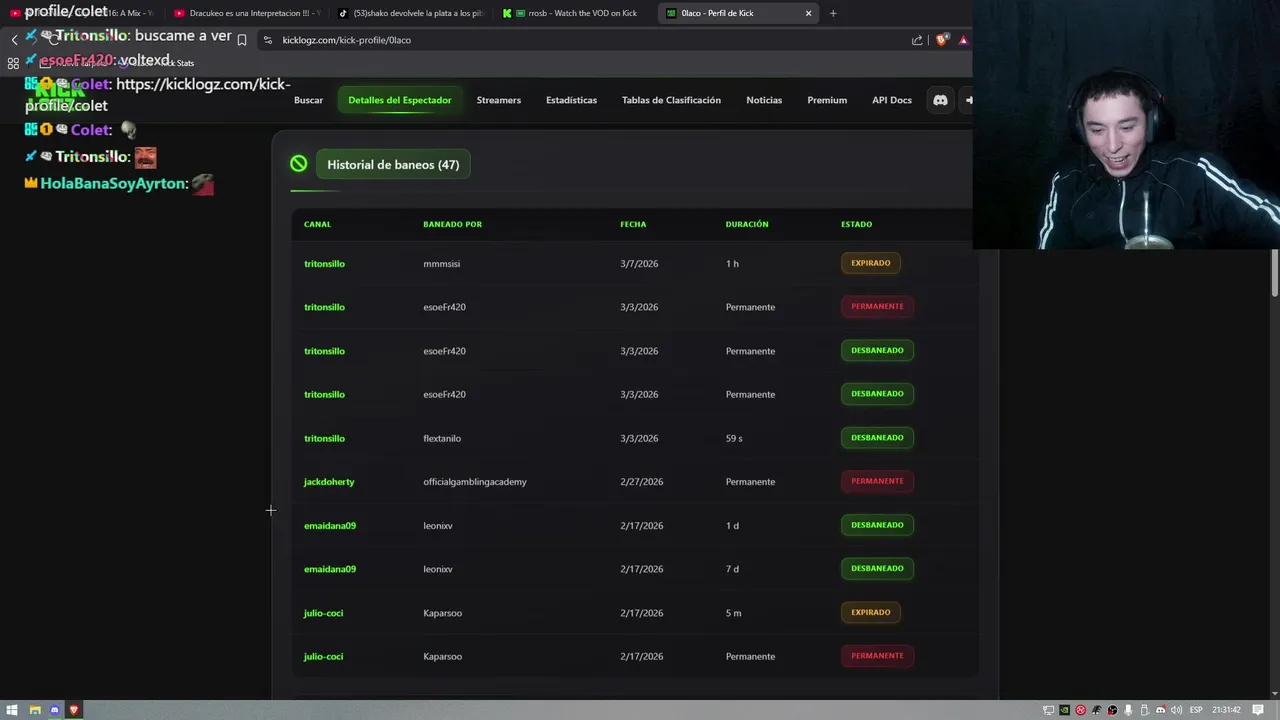Open julio-coci link in the Permanente row
Viewport: 1280px width, 720px height.
[323, 657]
